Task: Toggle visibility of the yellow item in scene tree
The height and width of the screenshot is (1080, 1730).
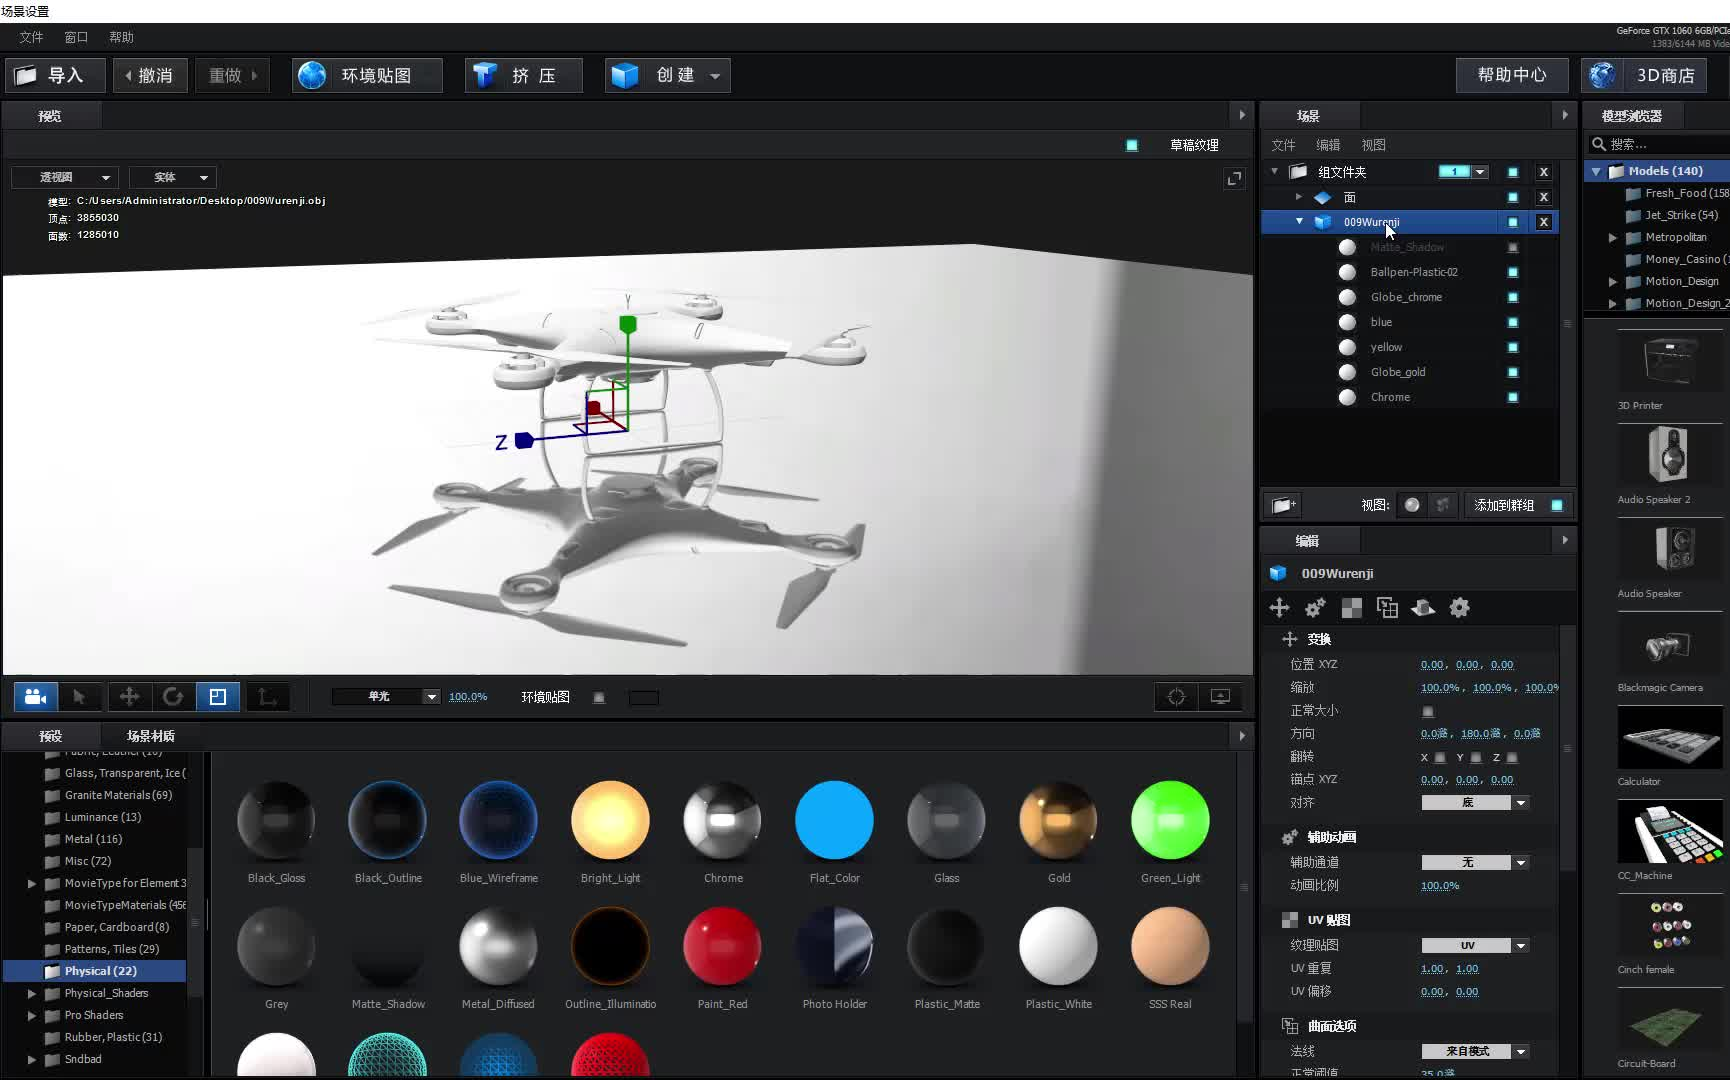Action: click(x=1513, y=347)
